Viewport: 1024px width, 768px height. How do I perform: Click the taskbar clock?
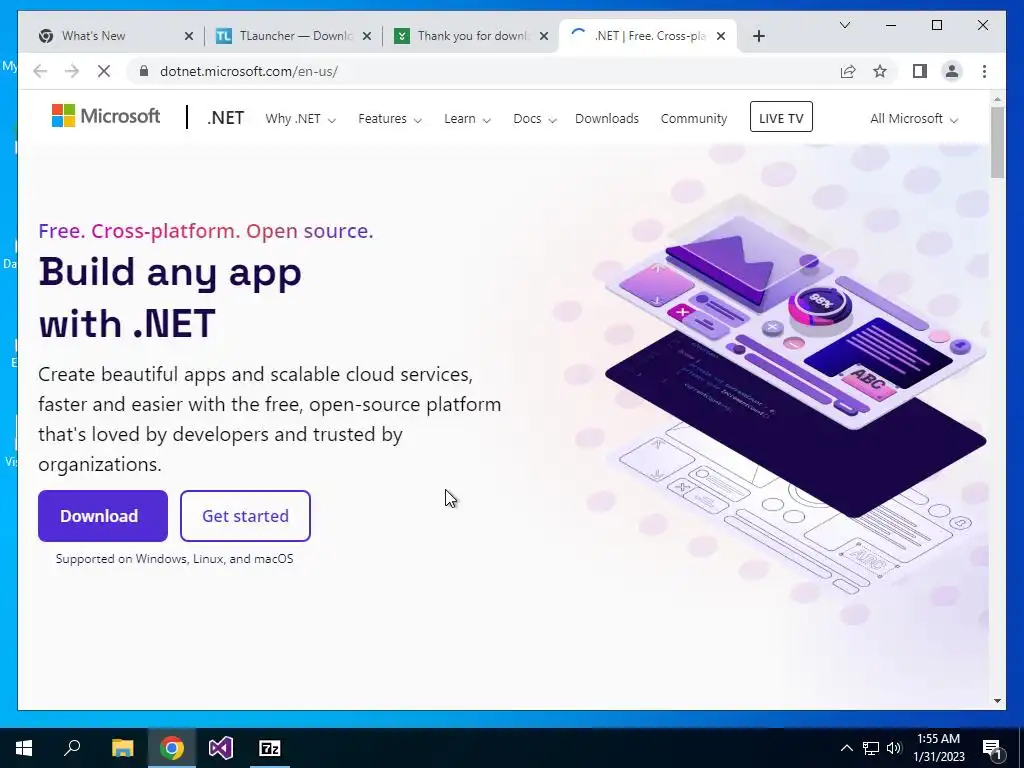pos(939,748)
